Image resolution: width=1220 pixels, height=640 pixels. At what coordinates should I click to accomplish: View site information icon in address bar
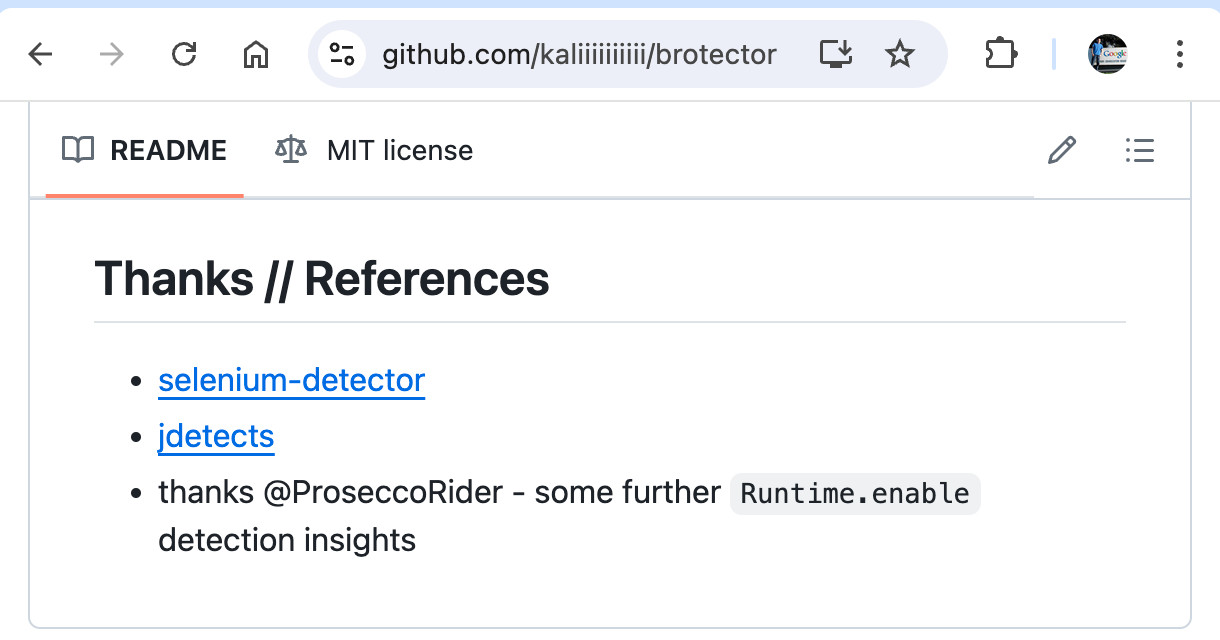coord(342,54)
